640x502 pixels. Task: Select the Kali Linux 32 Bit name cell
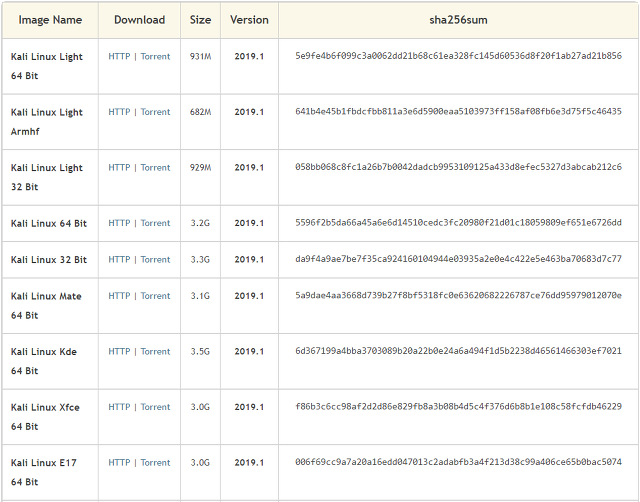(x=49, y=260)
